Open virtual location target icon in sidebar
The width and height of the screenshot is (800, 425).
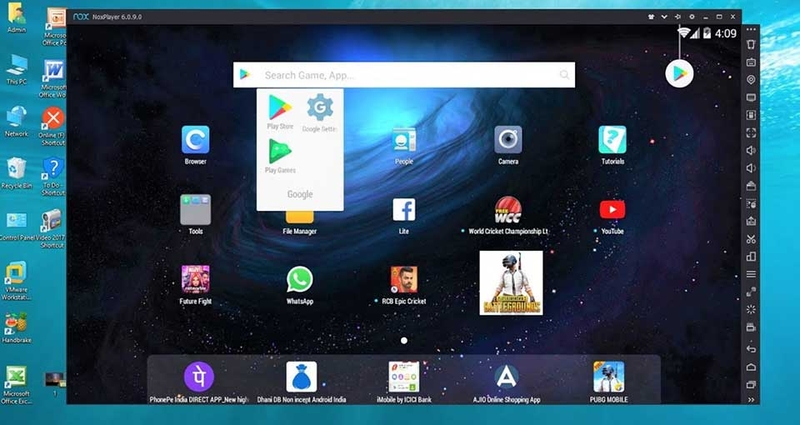(751, 80)
